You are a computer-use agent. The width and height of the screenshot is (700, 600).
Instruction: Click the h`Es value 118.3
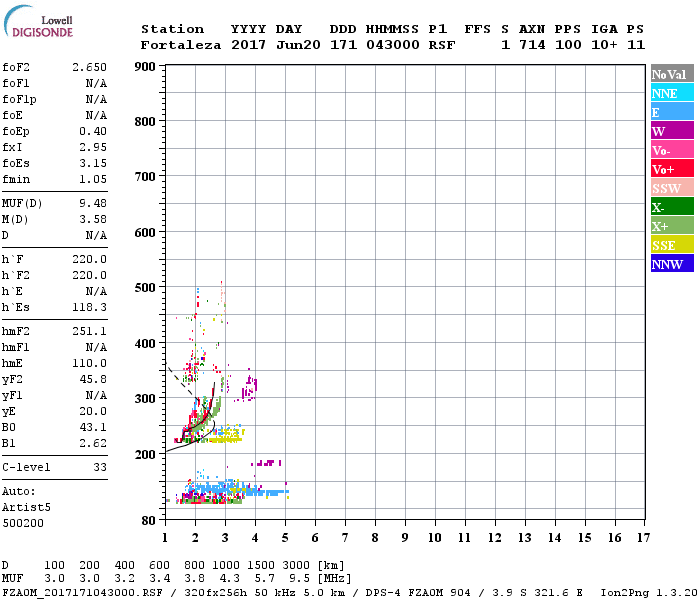pos(89,307)
